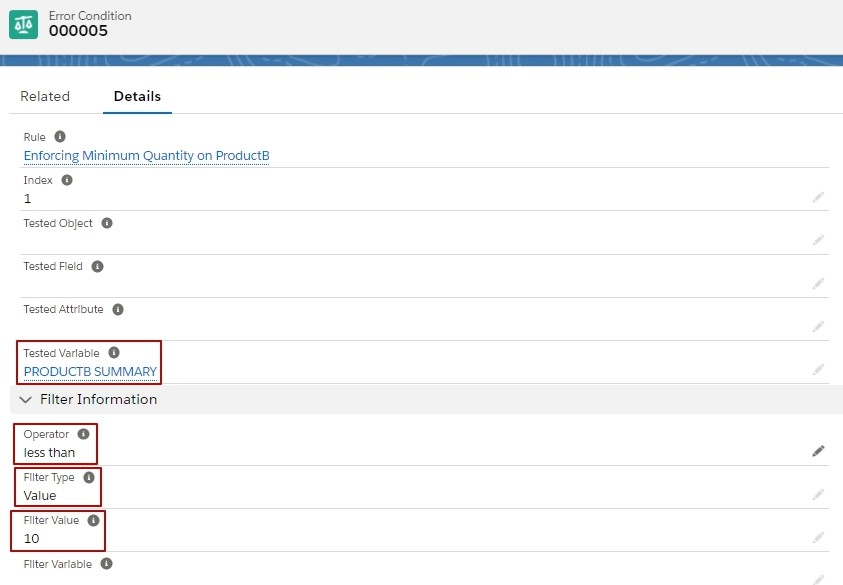
Task: Show info tooltip for Index field
Action: (67, 180)
